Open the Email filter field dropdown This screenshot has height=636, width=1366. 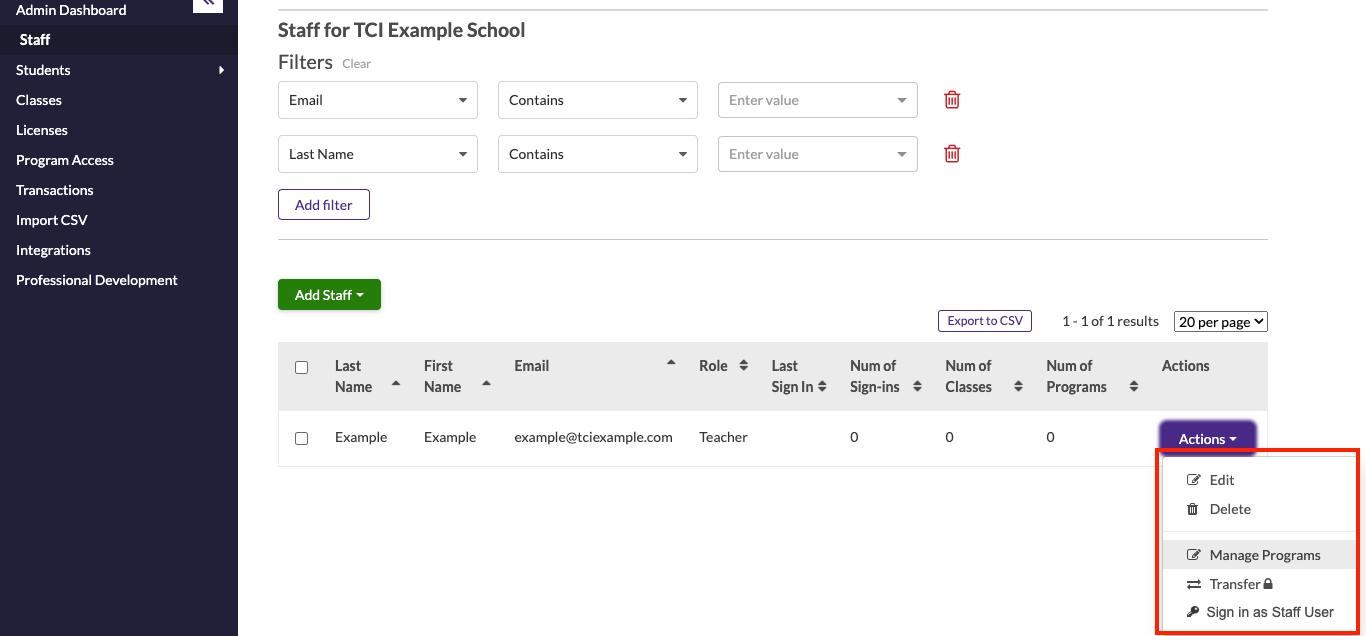(x=378, y=100)
